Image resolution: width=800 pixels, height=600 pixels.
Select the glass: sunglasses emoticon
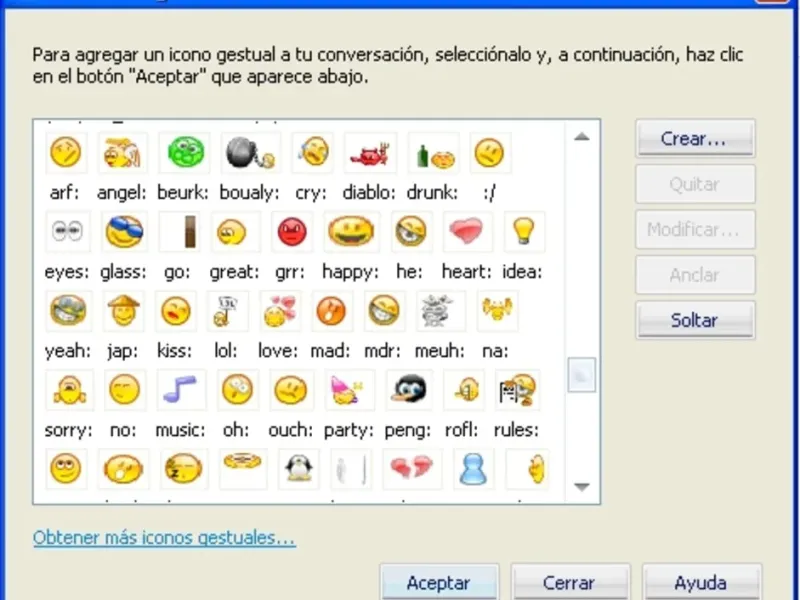124,232
